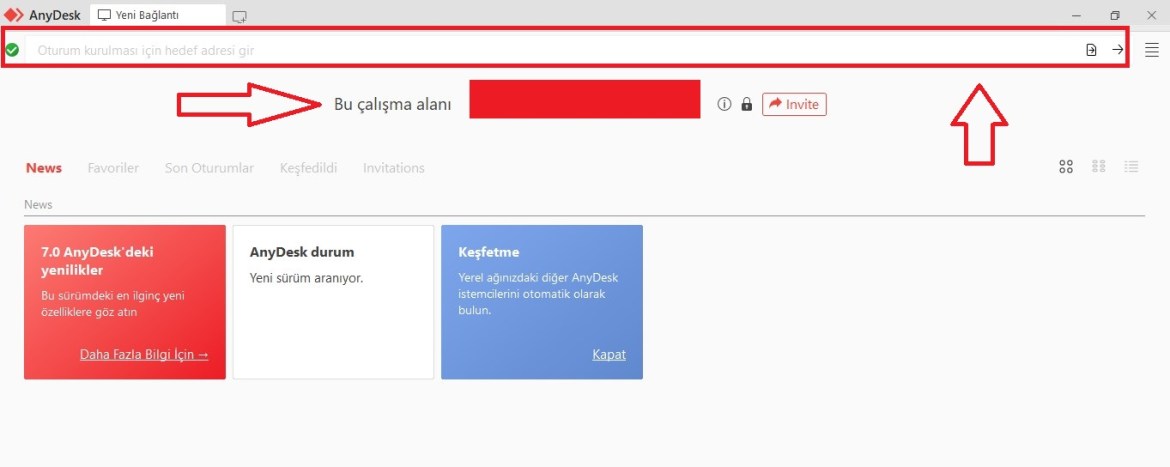Close the AnyDesk window
Viewport: 1170px width, 467px height.
coord(1151,15)
